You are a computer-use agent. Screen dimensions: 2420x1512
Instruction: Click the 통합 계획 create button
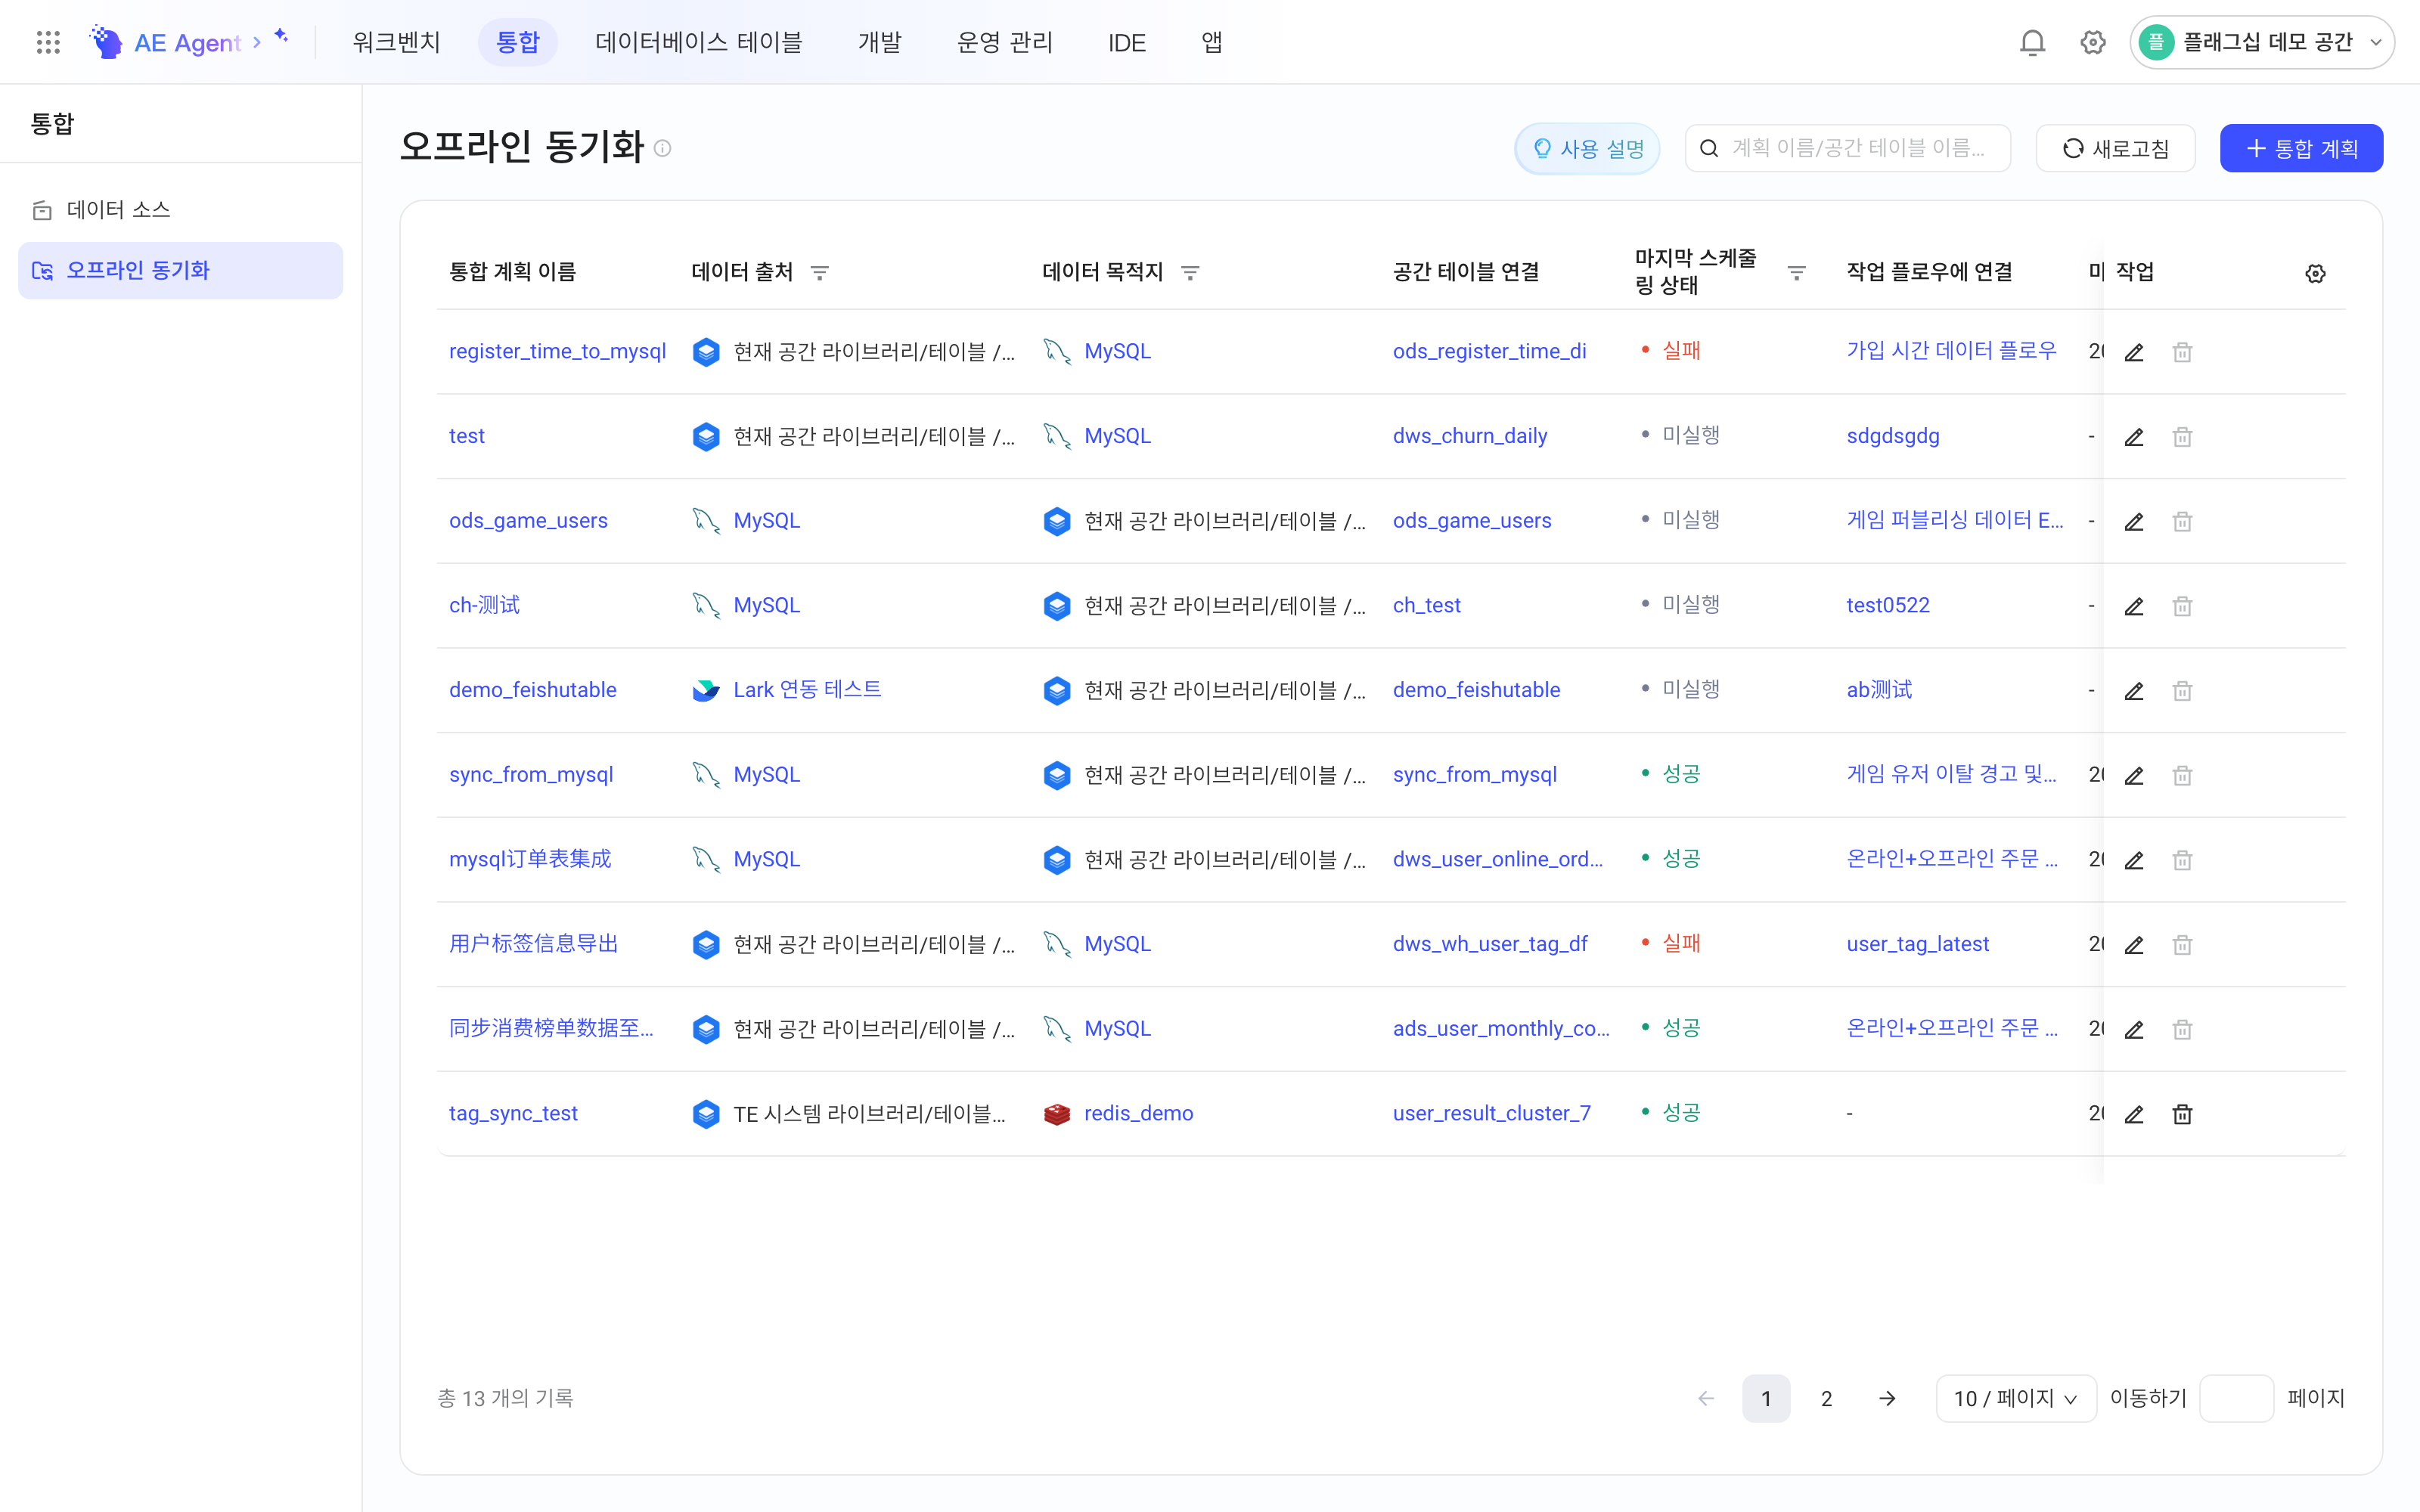coord(2301,148)
